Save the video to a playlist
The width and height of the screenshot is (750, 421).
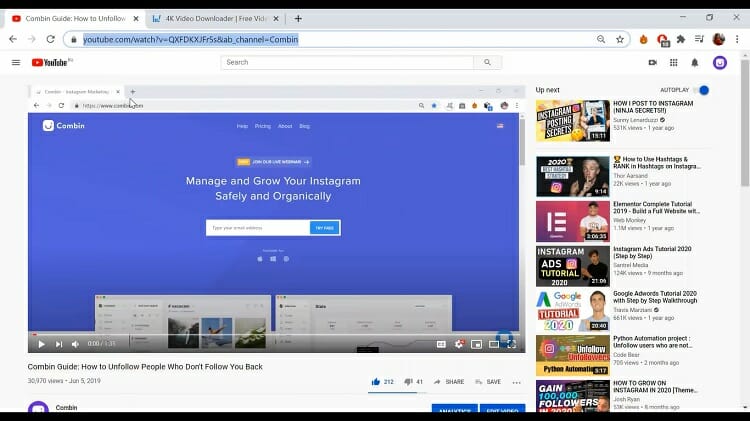(x=488, y=382)
